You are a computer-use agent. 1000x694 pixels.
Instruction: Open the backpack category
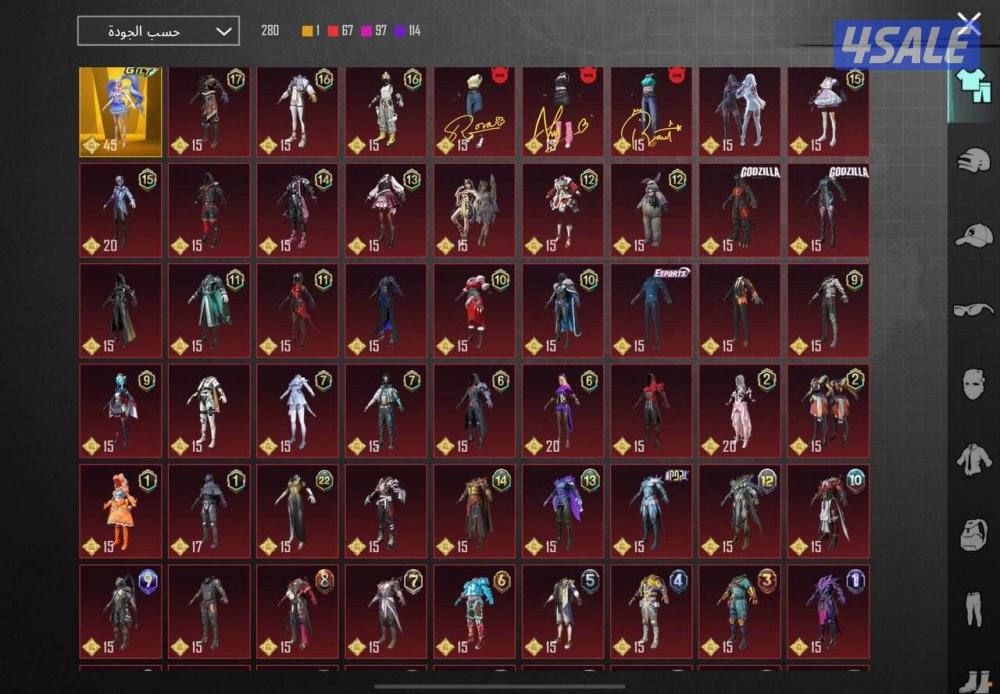pyautogui.click(x=971, y=534)
